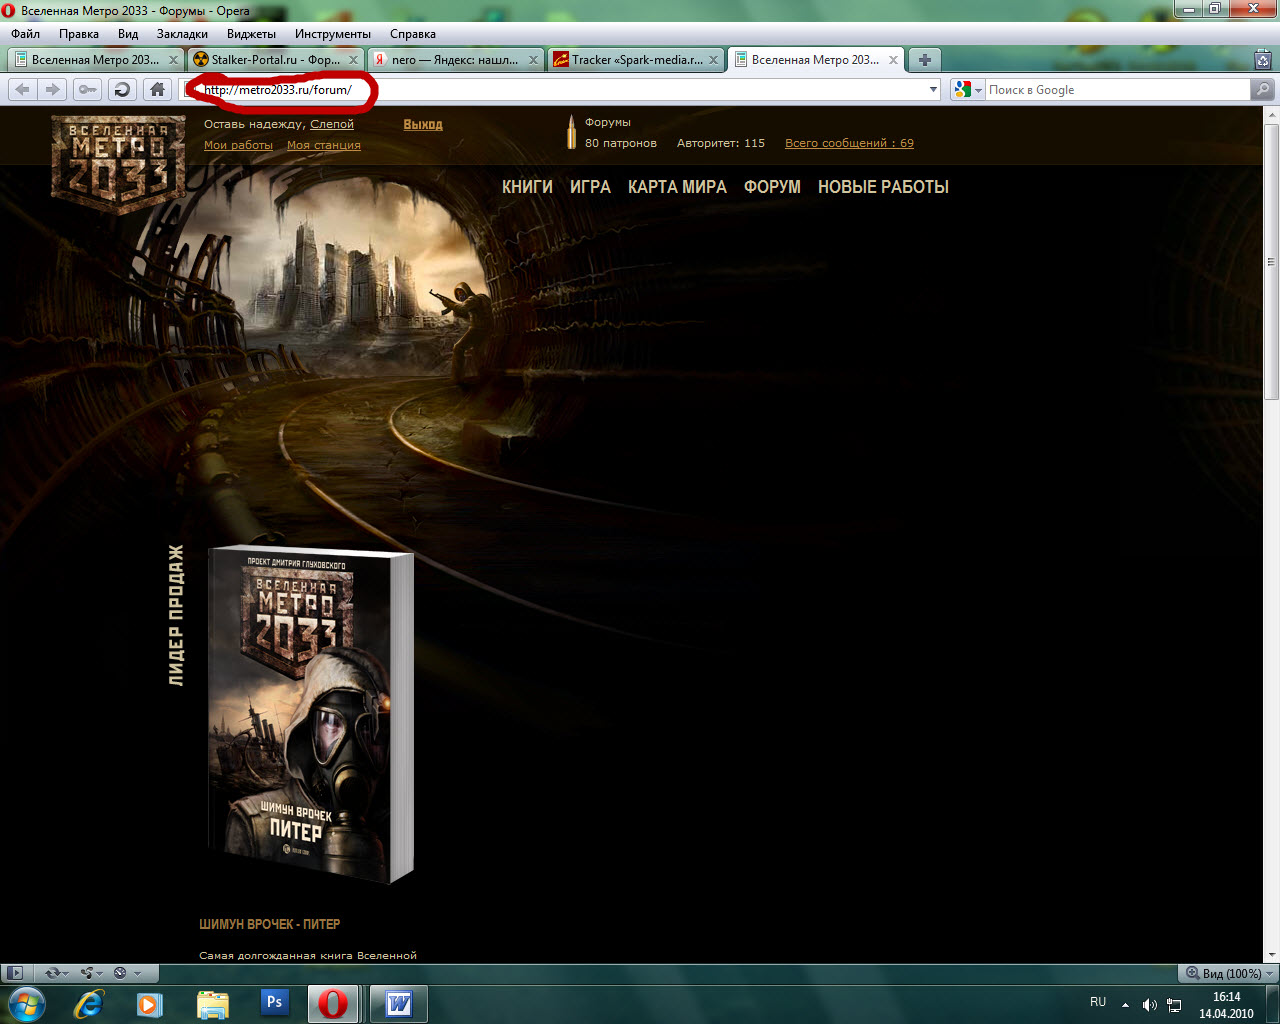1280x1024 pixels.
Task: Go forward with the Forward arrow button
Action: (x=52, y=90)
